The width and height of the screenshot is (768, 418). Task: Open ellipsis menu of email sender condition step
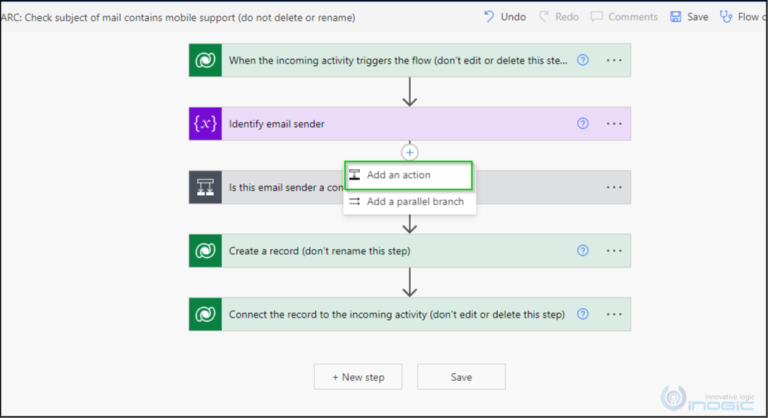pos(614,187)
